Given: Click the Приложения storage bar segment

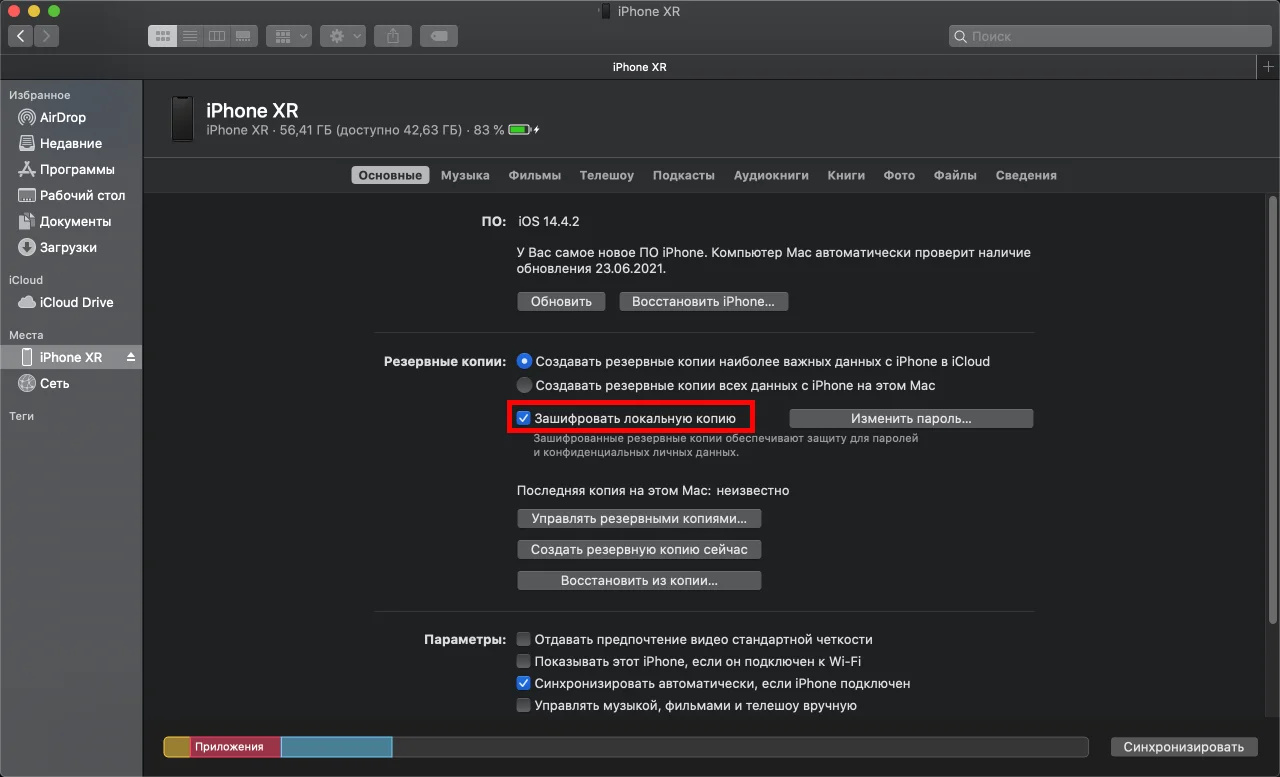Looking at the screenshot, I should pyautogui.click(x=234, y=747).
